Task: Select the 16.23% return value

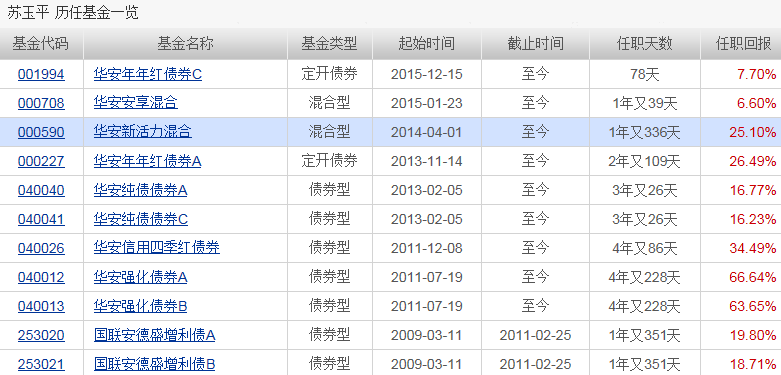Action: coord(753,219)
